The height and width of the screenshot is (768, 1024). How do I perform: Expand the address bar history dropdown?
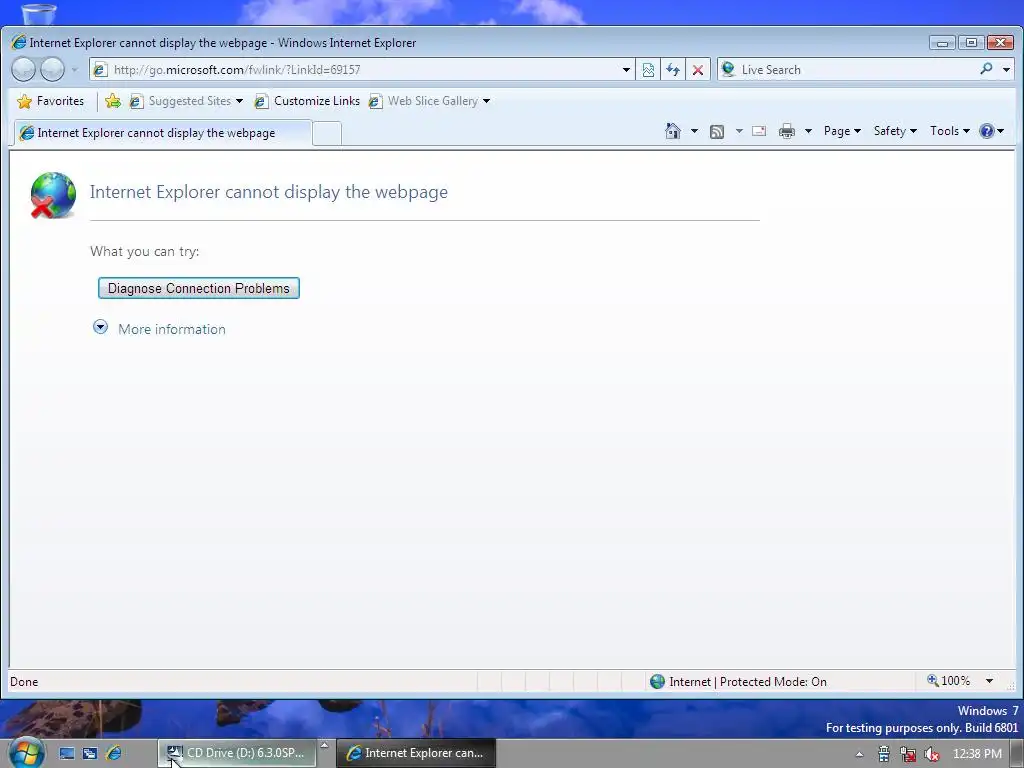pos(626,70)
